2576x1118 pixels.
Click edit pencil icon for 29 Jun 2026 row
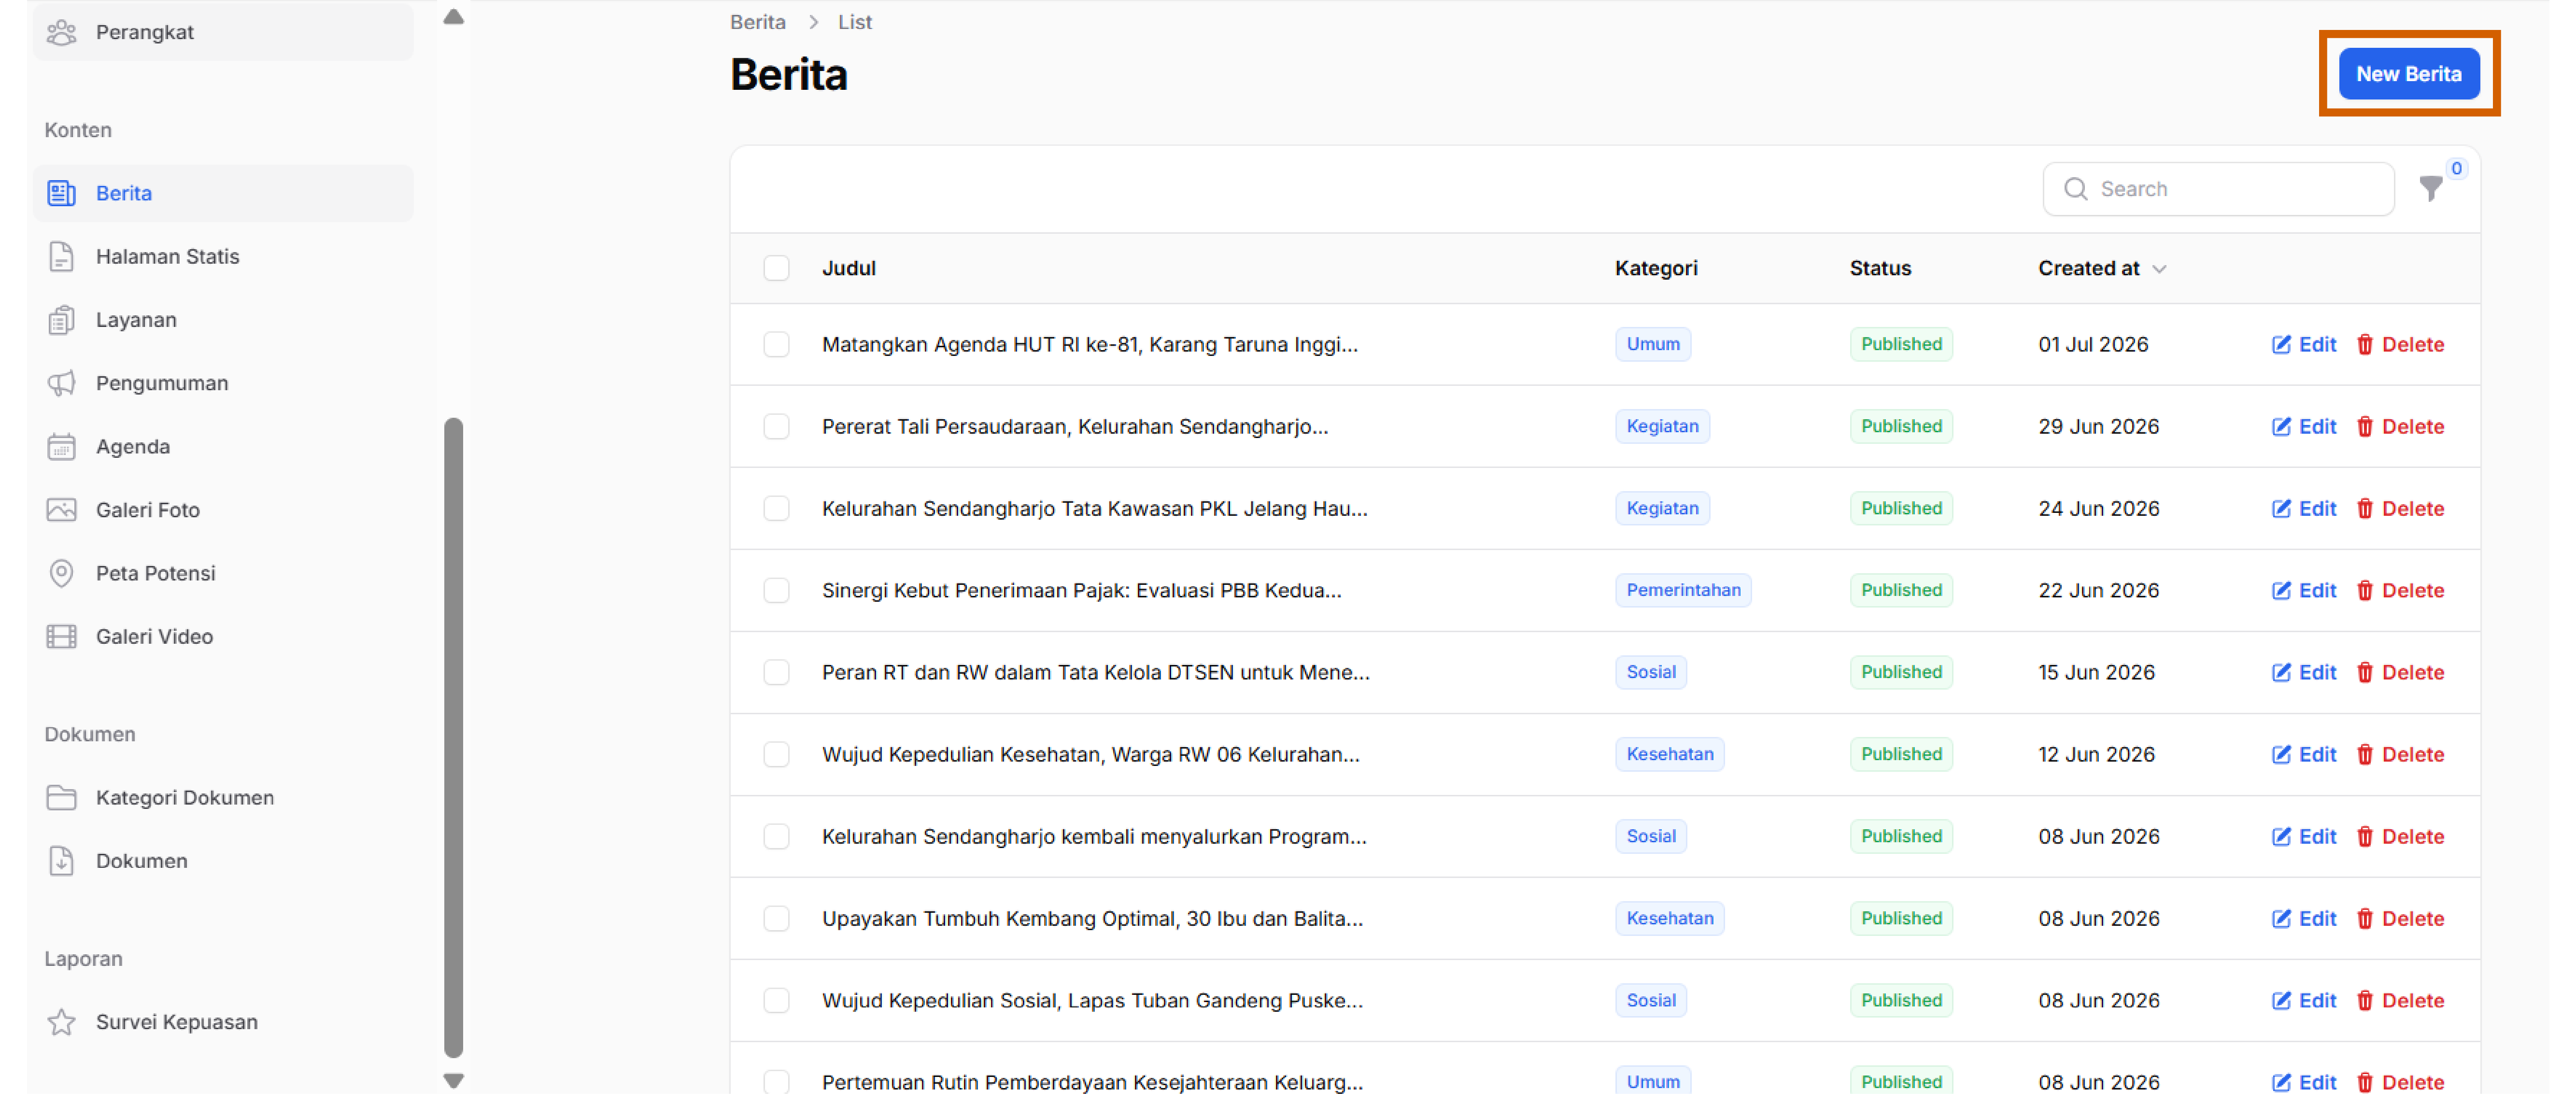coord(2281,426)
